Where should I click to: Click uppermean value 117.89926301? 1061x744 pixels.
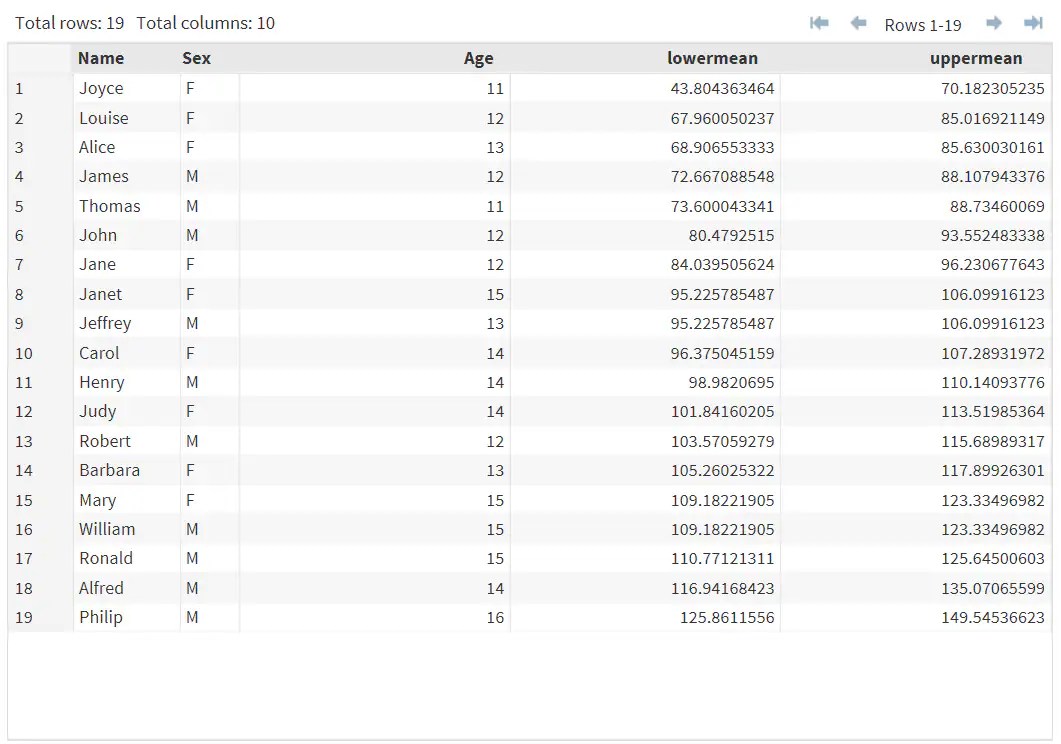pos(993,470)
